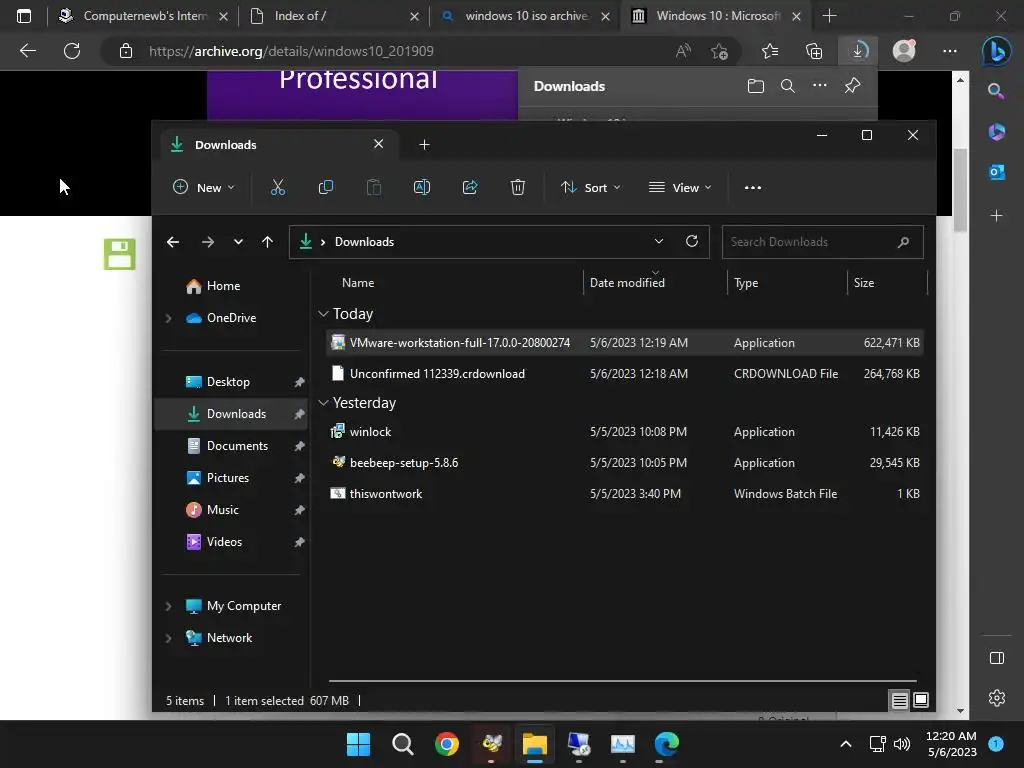Image resolution: width=1024 pixels, height=768 pixels.
Task: Select Documents in navigation pane
Action: tap(232, 446)
